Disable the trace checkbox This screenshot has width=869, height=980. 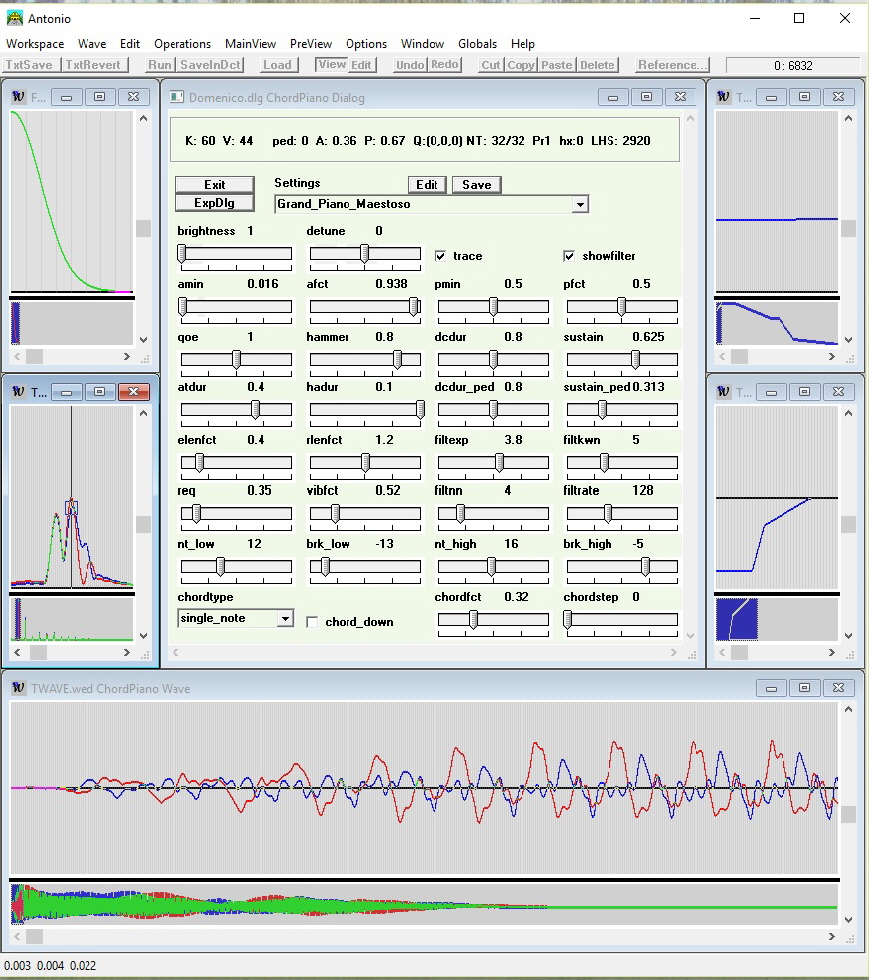click(441, 256)
